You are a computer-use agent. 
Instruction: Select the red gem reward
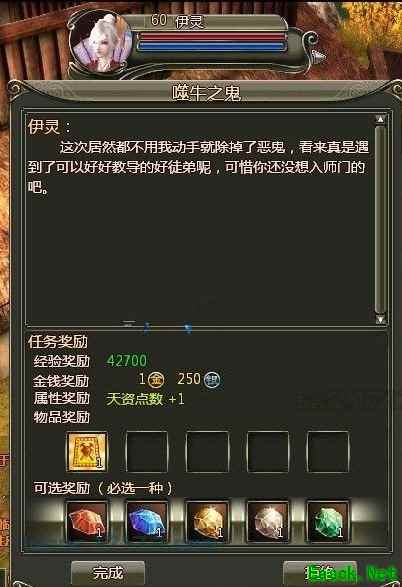click(87, 522)
